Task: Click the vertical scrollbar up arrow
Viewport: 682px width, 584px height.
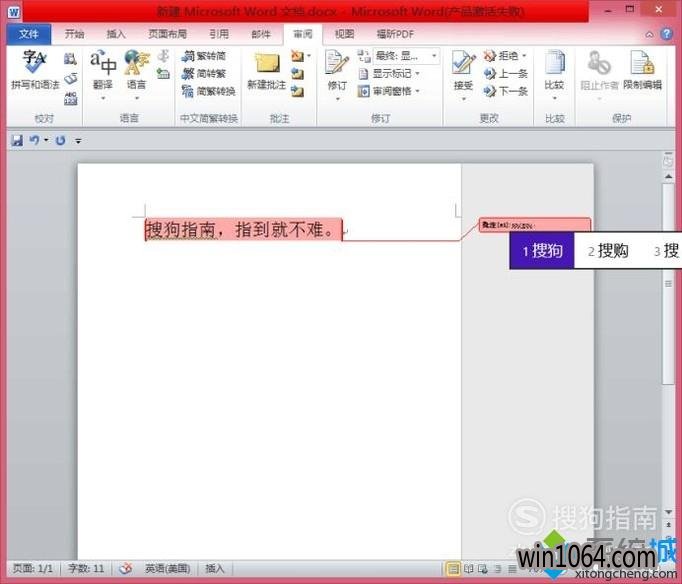Action: [669, 177]
